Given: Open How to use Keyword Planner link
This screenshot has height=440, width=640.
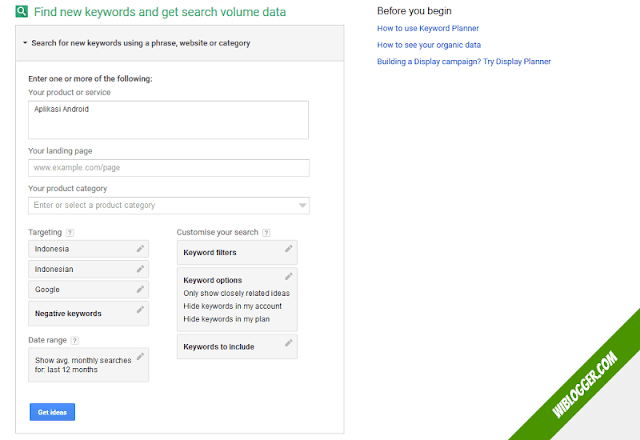Looking at the screenshot, I should 428,28.
